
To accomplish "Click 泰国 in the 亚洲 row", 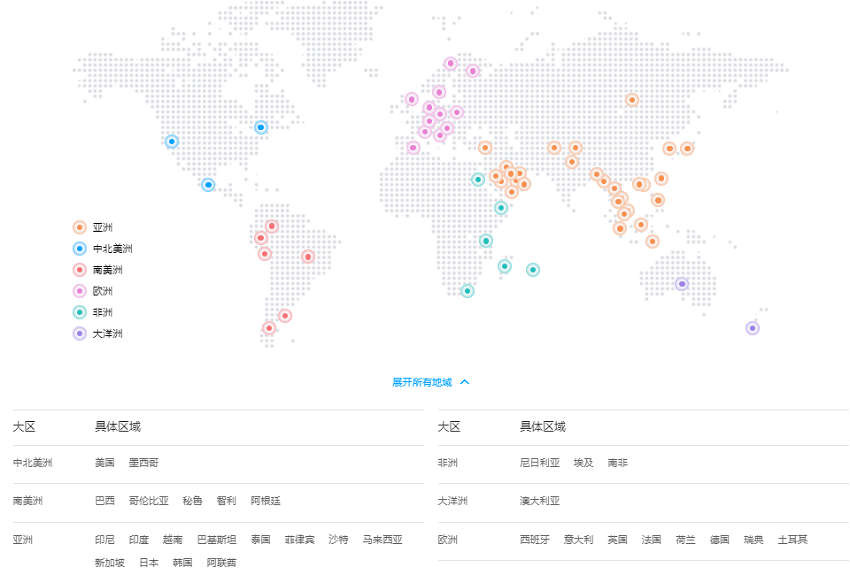I will coord(260,540).
